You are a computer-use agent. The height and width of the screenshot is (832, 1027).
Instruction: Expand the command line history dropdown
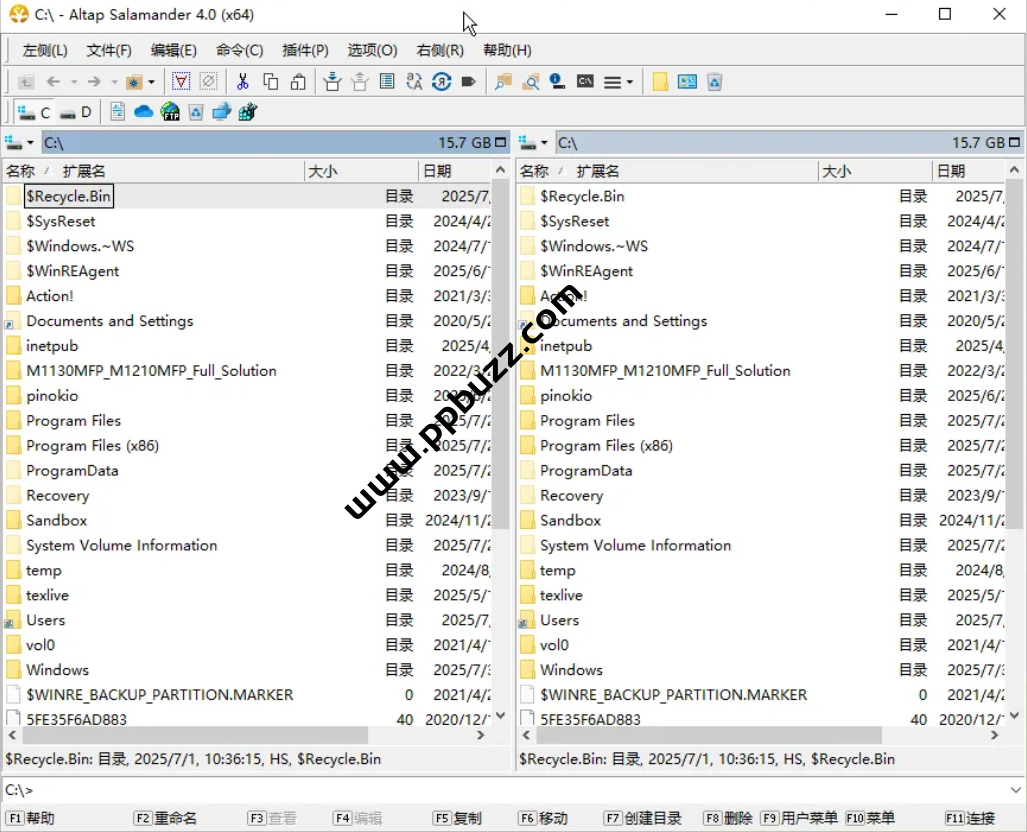pyautogui.click(x=1016, y=790)
